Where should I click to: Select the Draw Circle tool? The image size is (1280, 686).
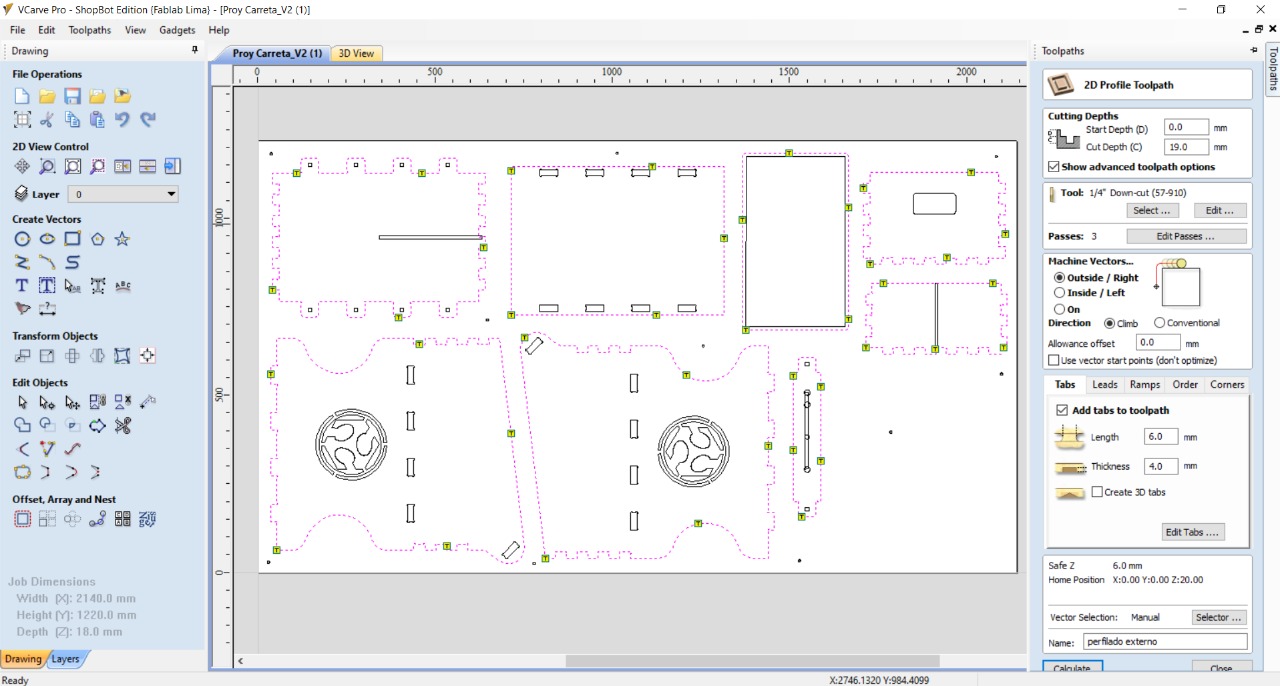point(22,239)
